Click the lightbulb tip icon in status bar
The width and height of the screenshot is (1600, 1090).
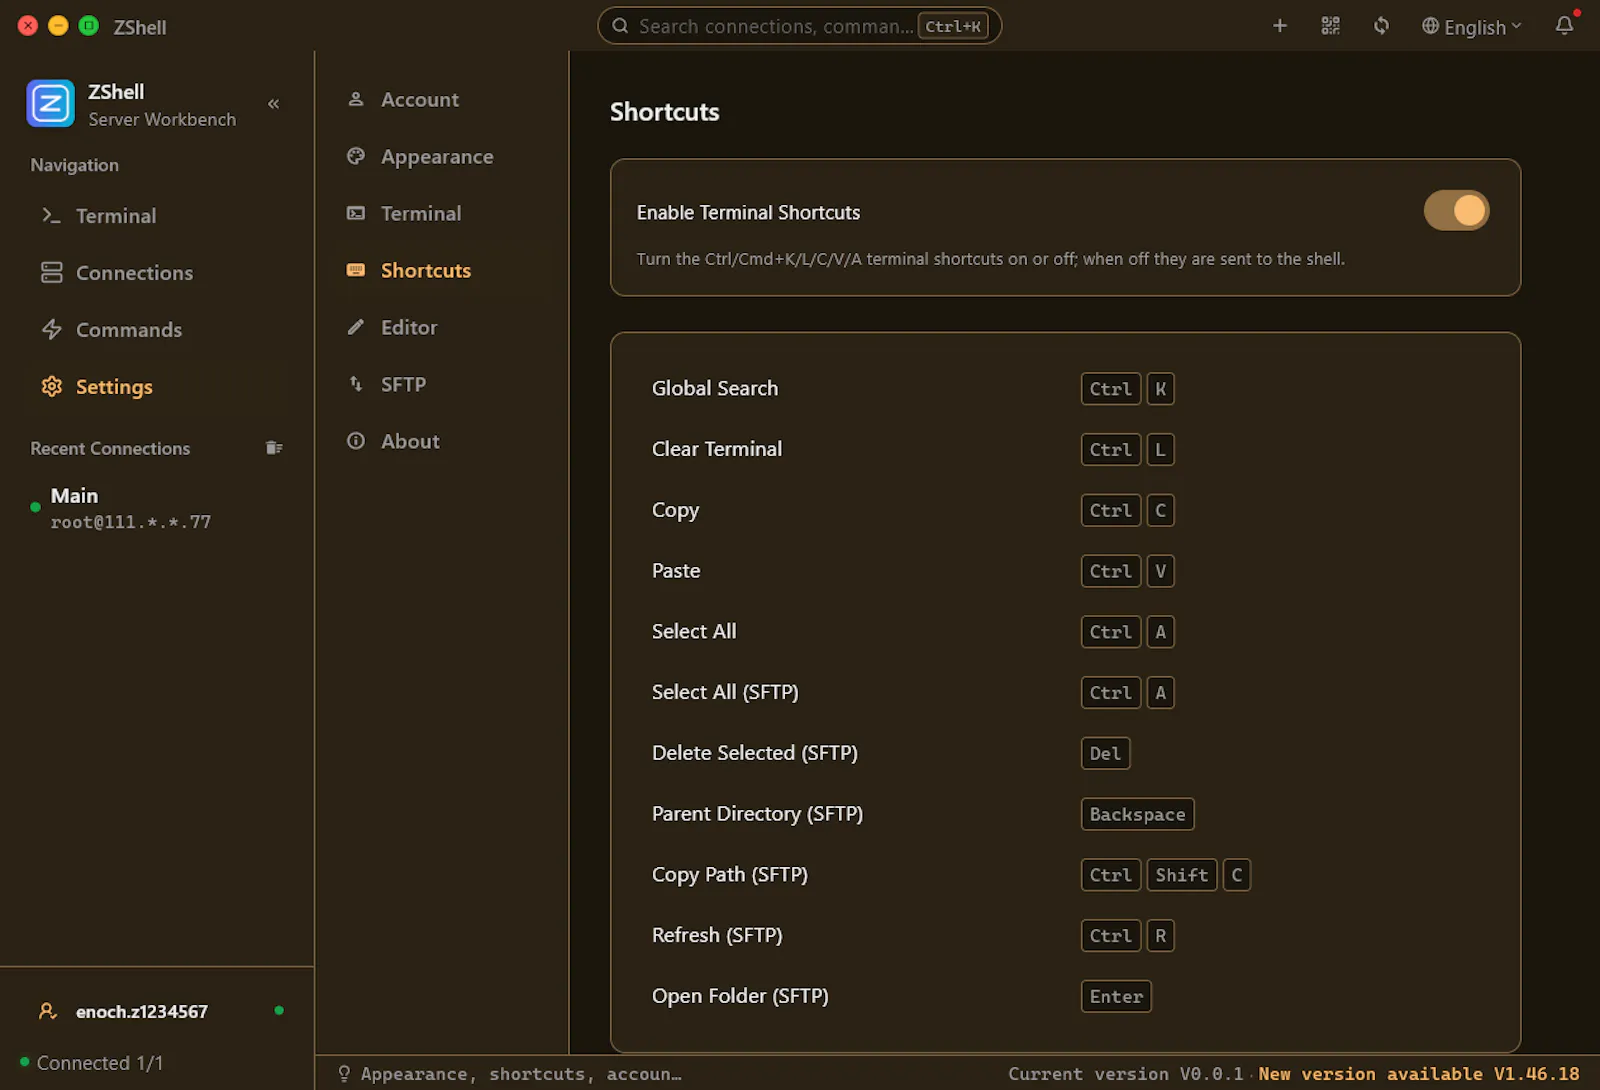344,1074
